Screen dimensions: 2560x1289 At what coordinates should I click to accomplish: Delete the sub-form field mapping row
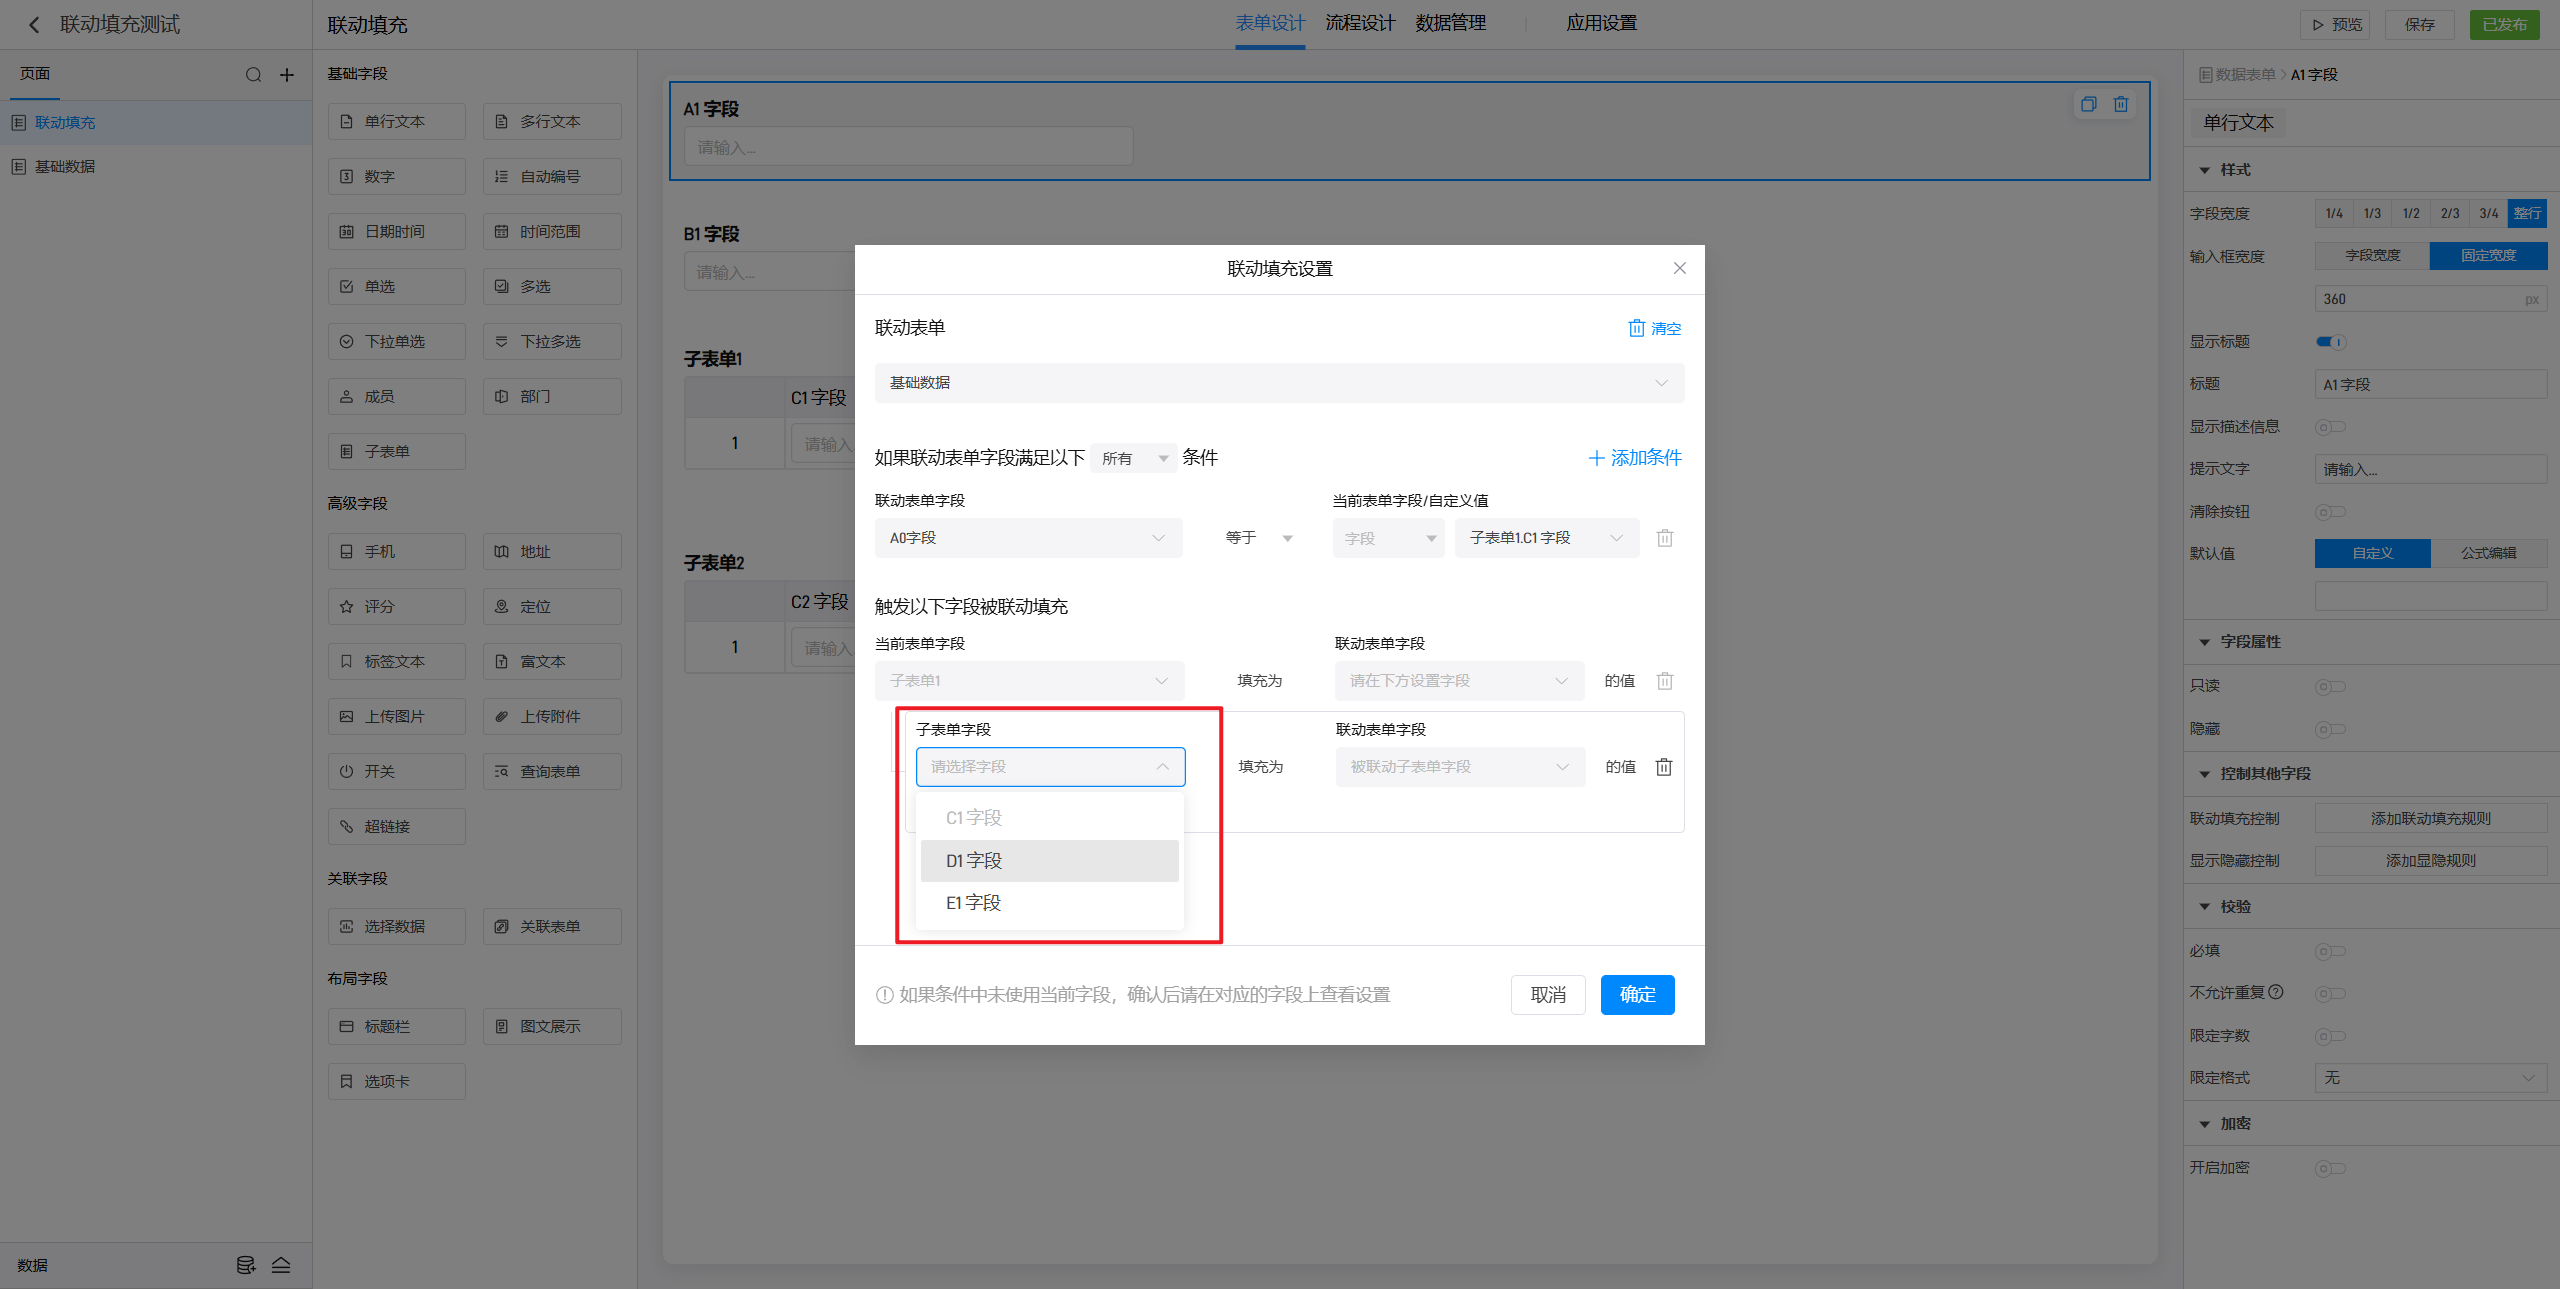tap(1664, 767)
